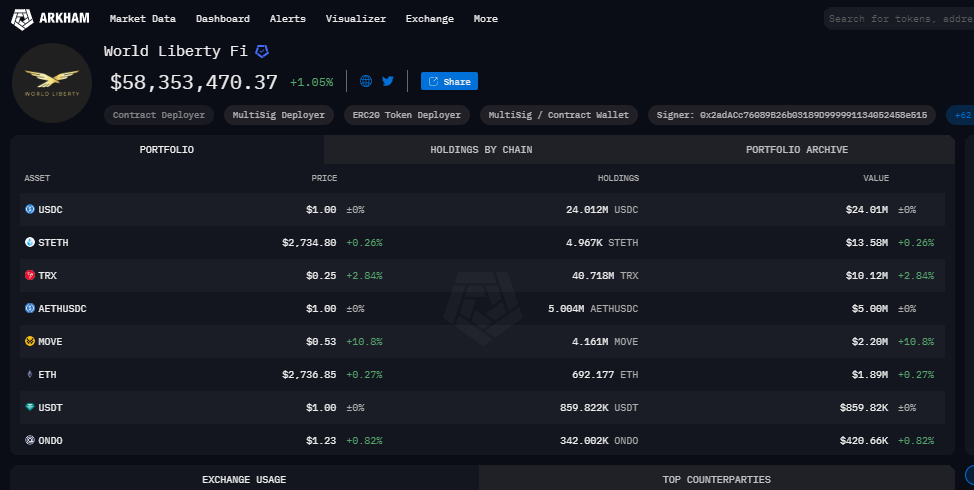Click the Contract Deployer tag
Viewport: 974px width, 490px height.
(x=159, y=115)
